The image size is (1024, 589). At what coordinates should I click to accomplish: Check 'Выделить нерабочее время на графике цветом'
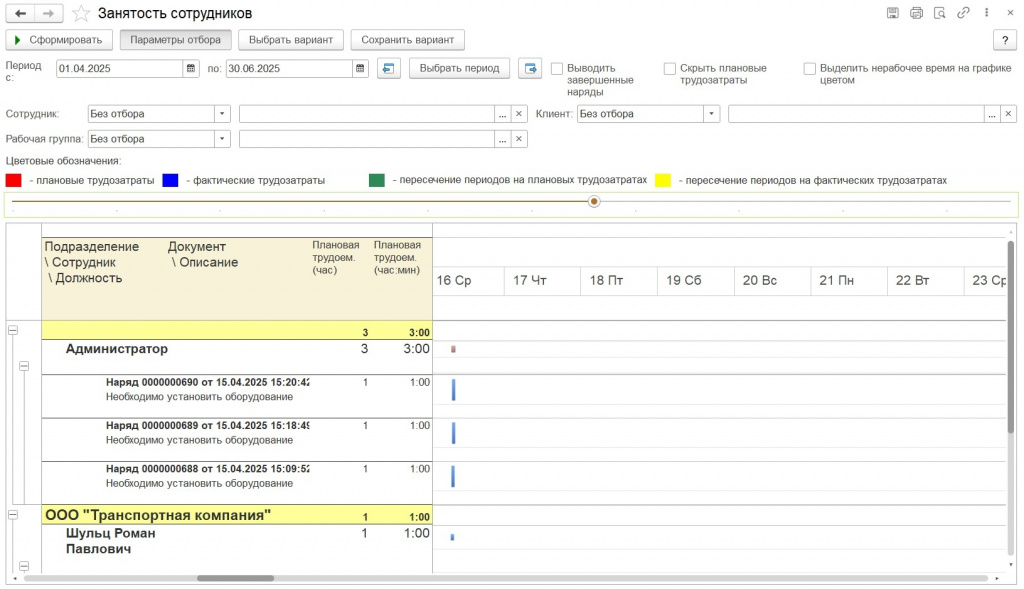point(810,69)
